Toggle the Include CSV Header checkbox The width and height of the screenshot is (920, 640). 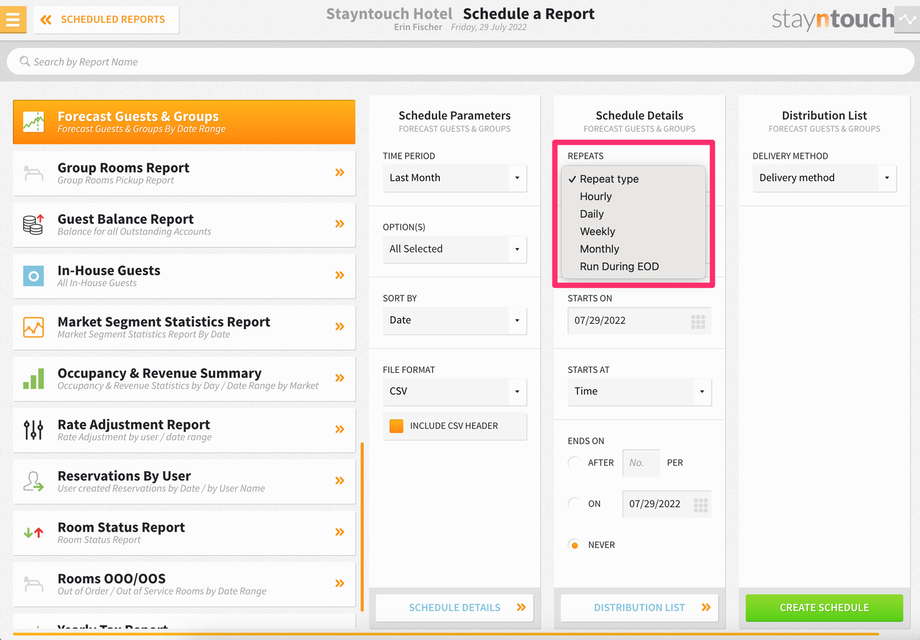(x=397, y=426)
